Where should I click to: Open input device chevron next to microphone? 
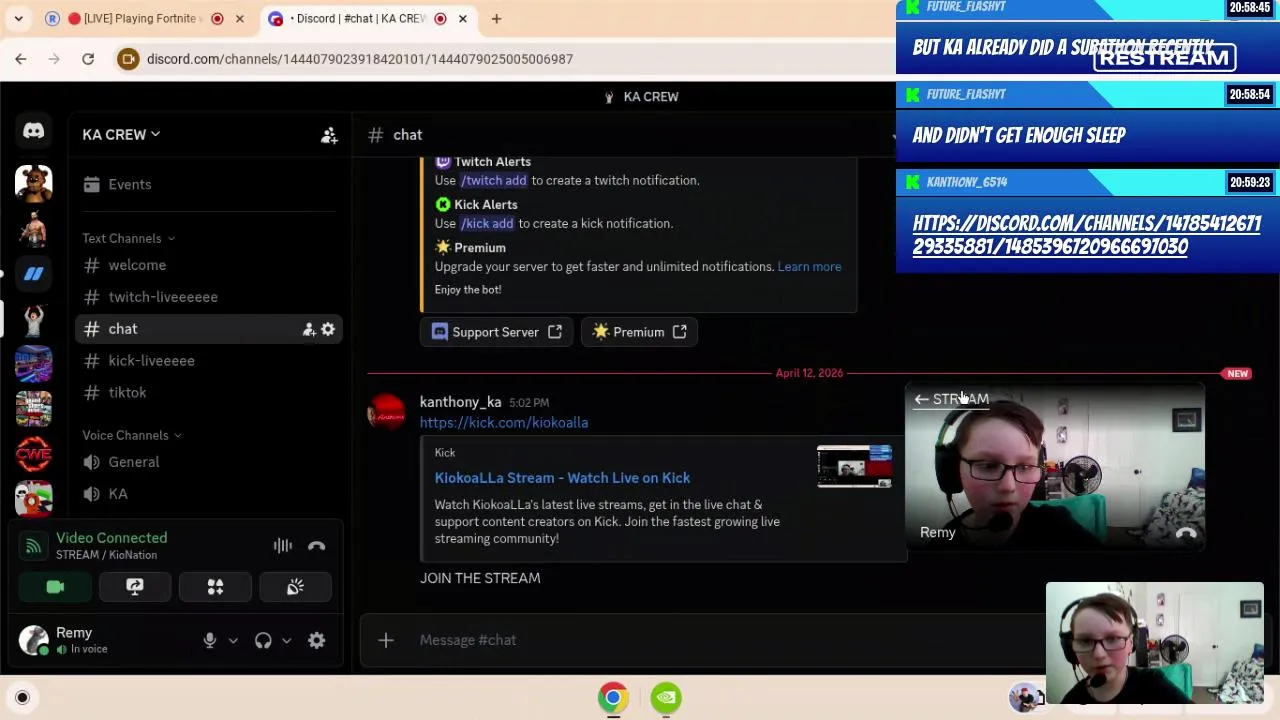point(233,641)
